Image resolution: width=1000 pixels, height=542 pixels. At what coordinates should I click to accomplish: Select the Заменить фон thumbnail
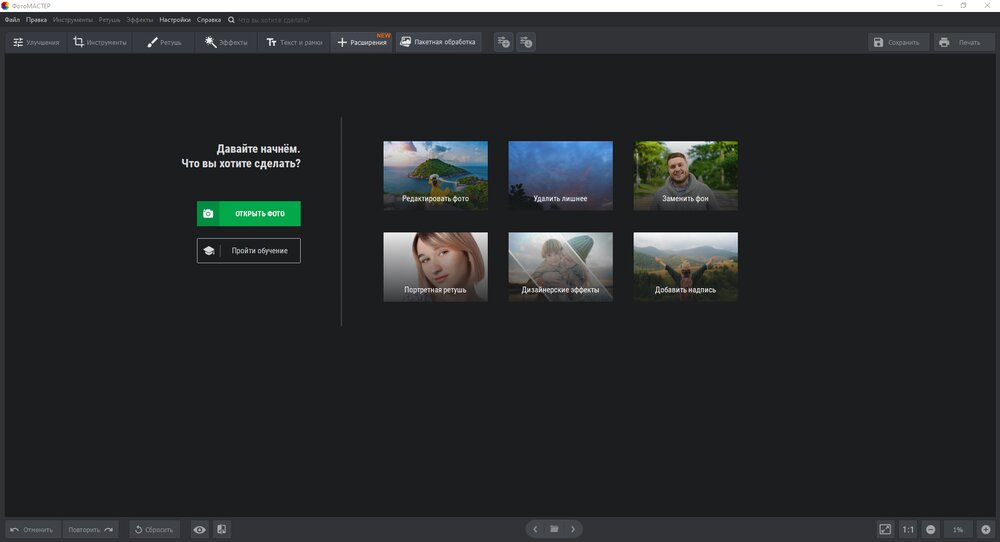point(685,175)
